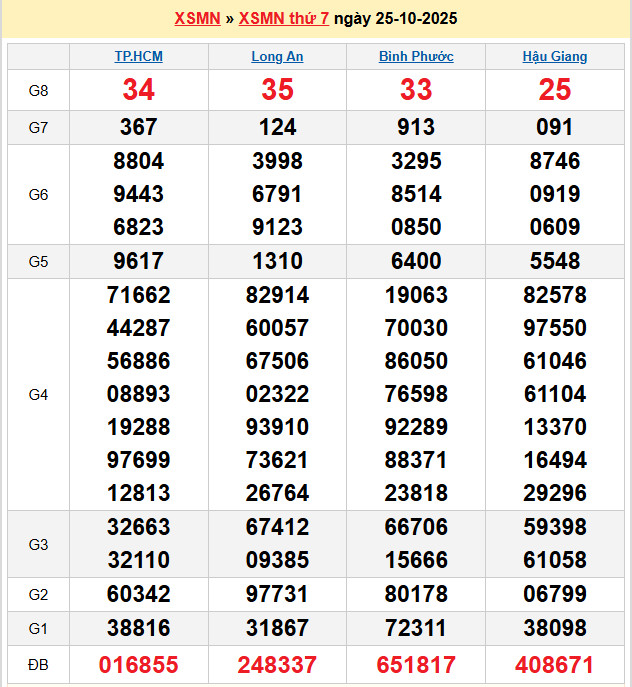Screen dimensions: 632x687
Task: Open the Hậu Giang province link
Action: click(555, 57)
